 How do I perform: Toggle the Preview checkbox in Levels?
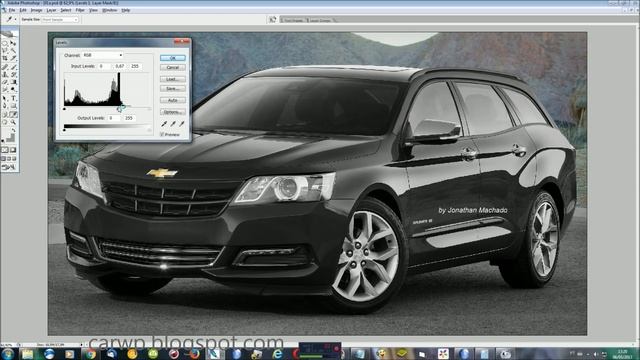click(x=162, y=134)
